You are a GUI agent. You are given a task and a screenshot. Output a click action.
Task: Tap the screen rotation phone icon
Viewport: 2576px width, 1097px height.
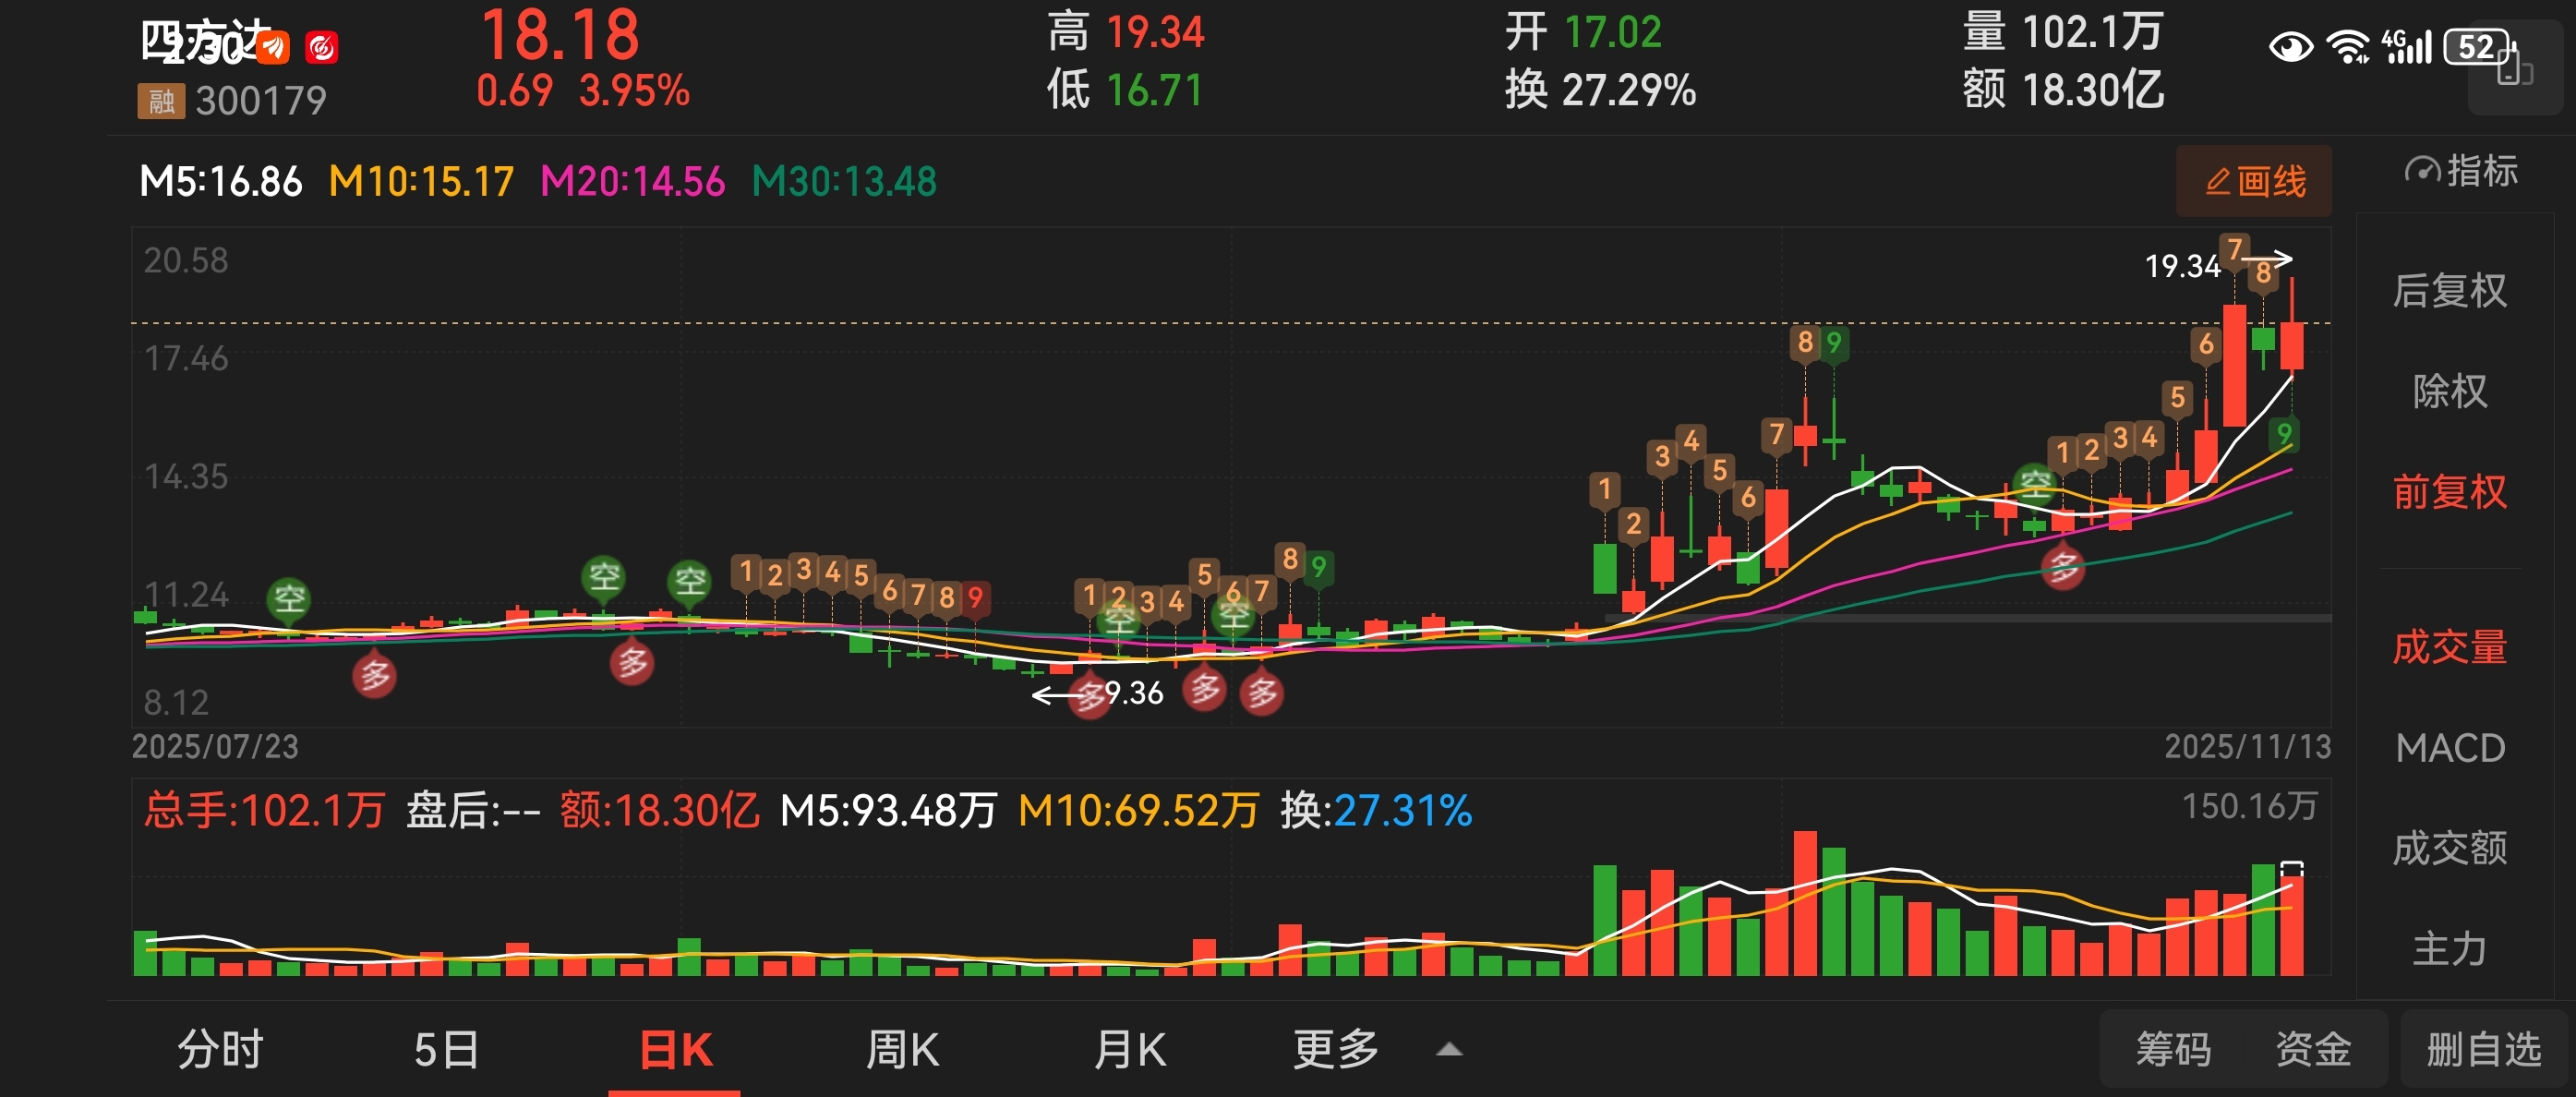pyautogui.click(x=2512, y=70)
